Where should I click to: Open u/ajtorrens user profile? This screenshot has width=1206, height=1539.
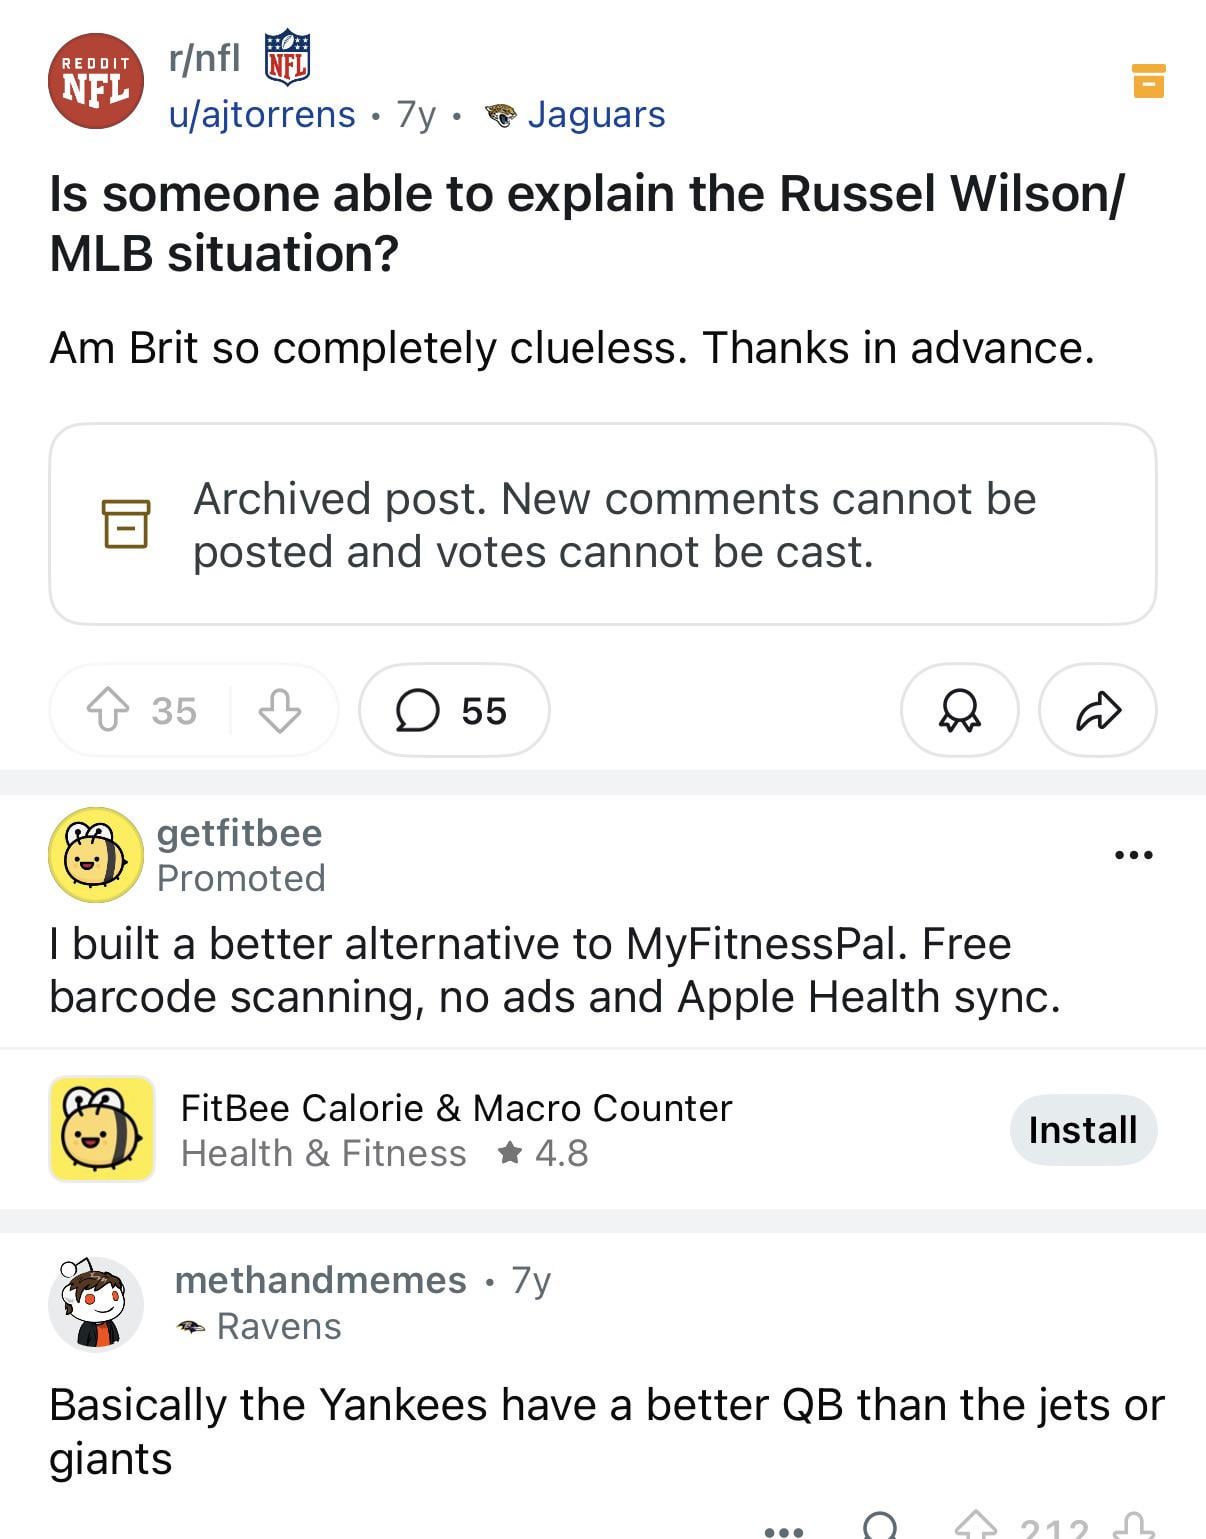(262, 115)
